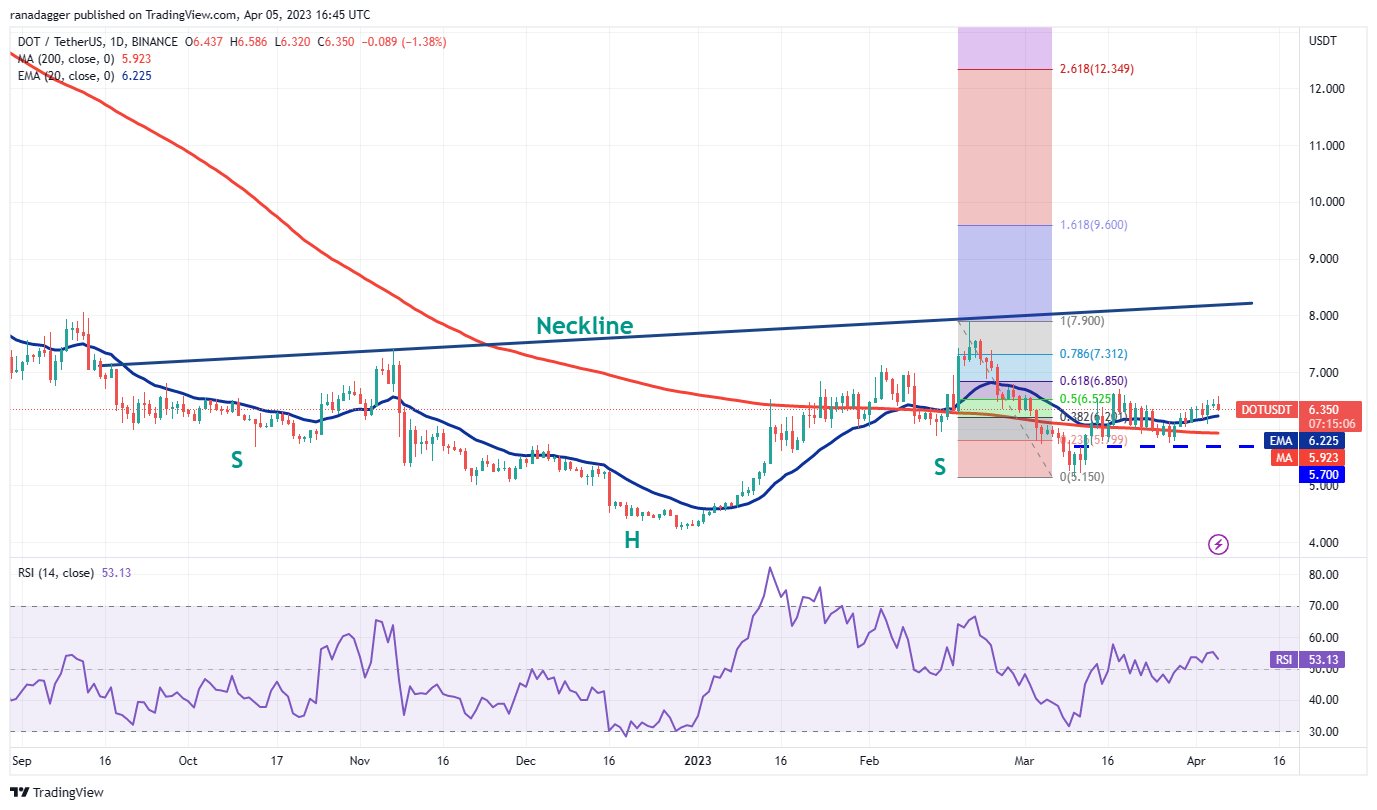Click the TradingView logo in the bottom-left corner

[x=57, y=791]
